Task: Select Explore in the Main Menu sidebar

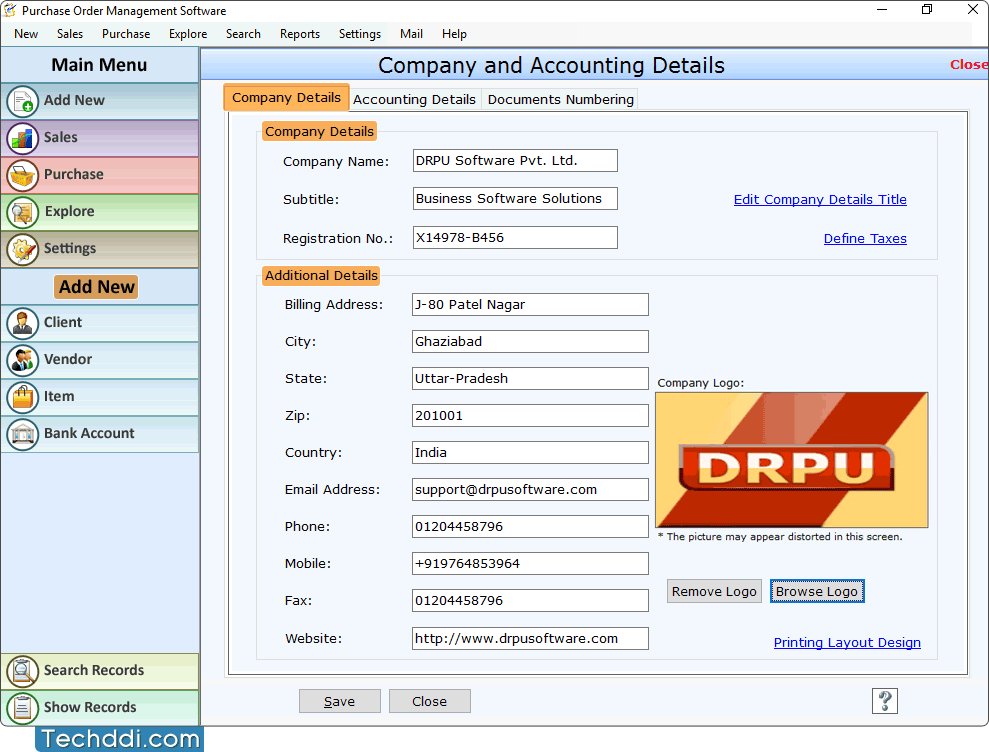Action: click(x=100, y=212)
